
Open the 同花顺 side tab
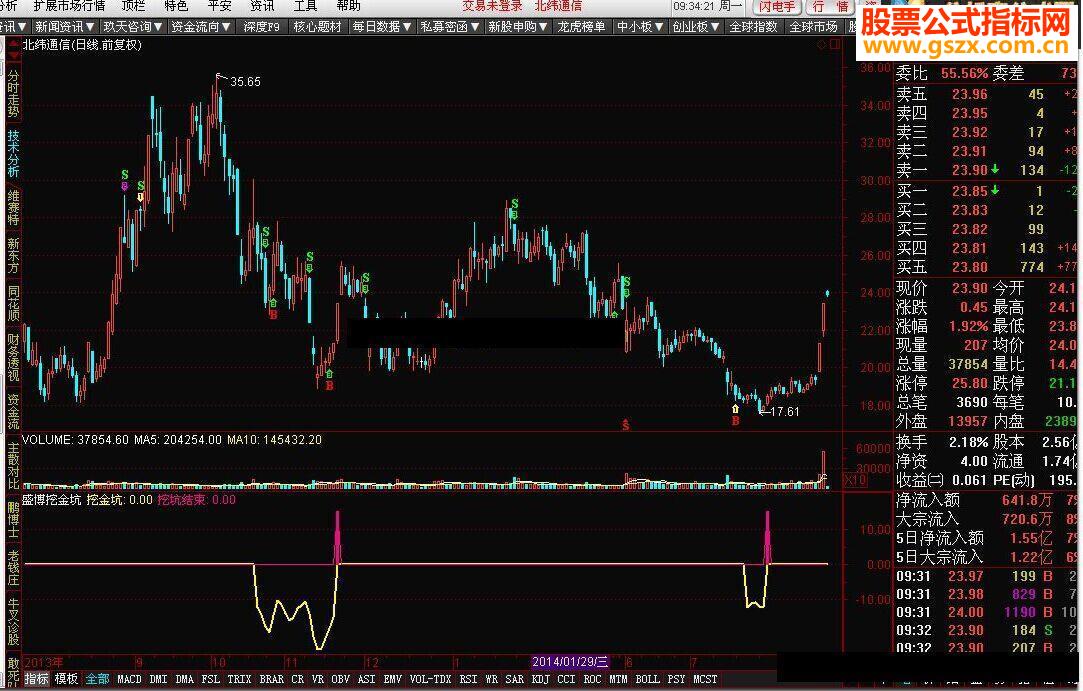click(13, 304)
